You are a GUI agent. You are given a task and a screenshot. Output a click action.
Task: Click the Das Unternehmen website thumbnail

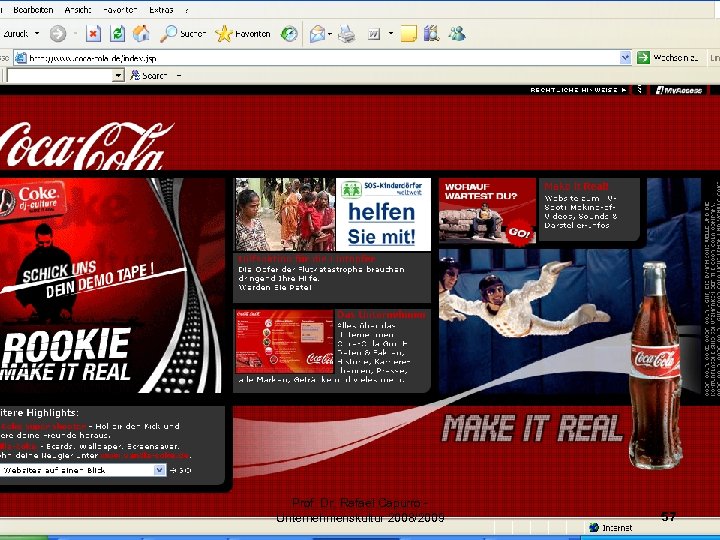pos(284,342)
